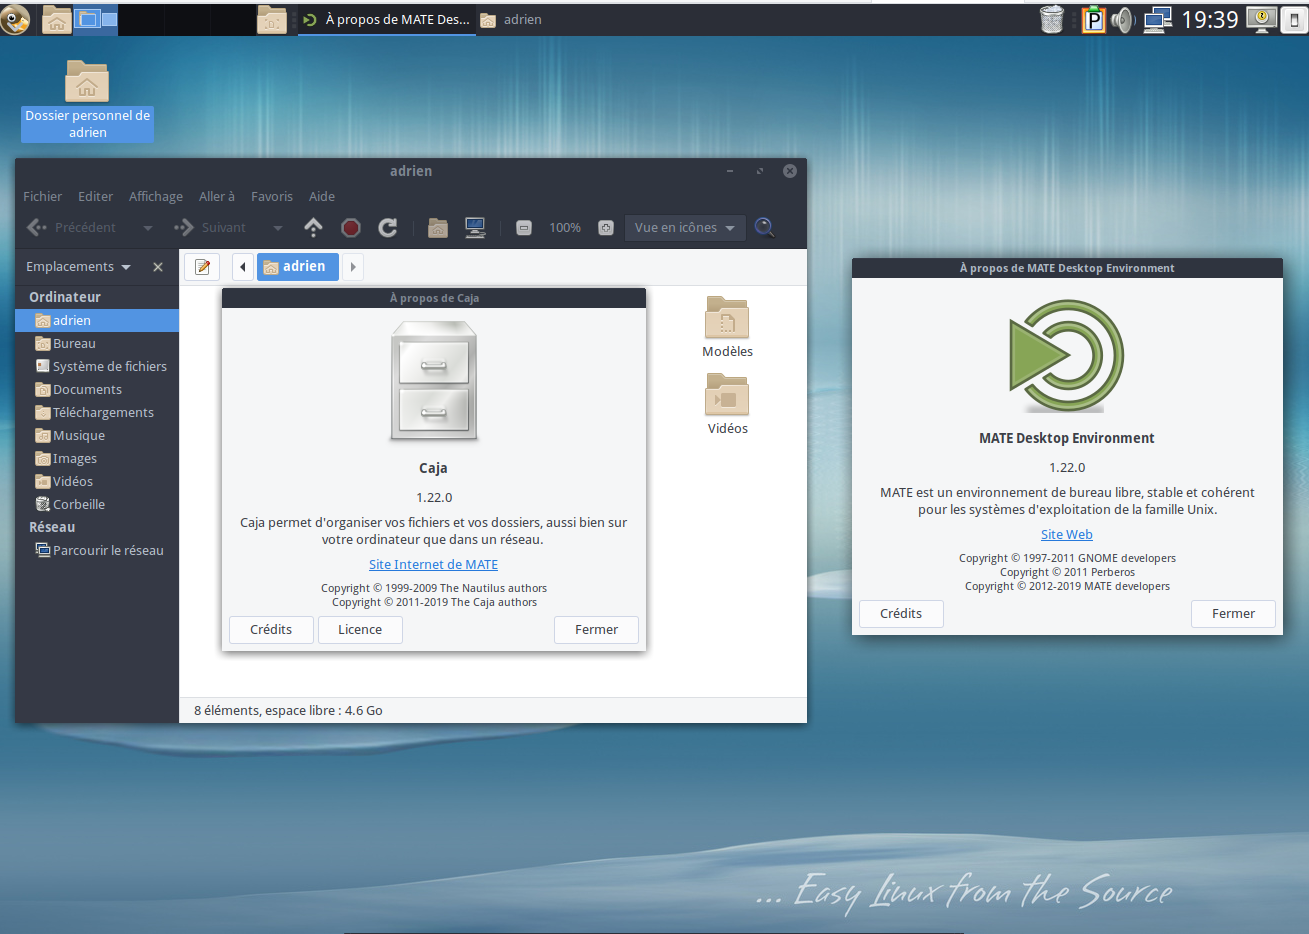Expand the Précédent history dropdown arrow
Viewport: 1309px width, 934px height.
[148, 228]
